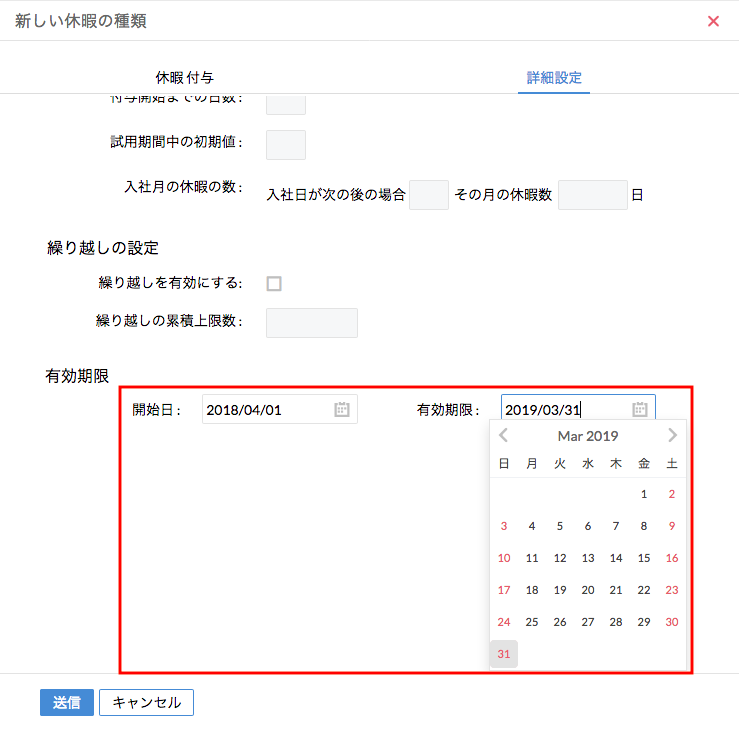Select March 2 in calendar
The width and height of the screenshot is (739, 730).
click(672, 494)
